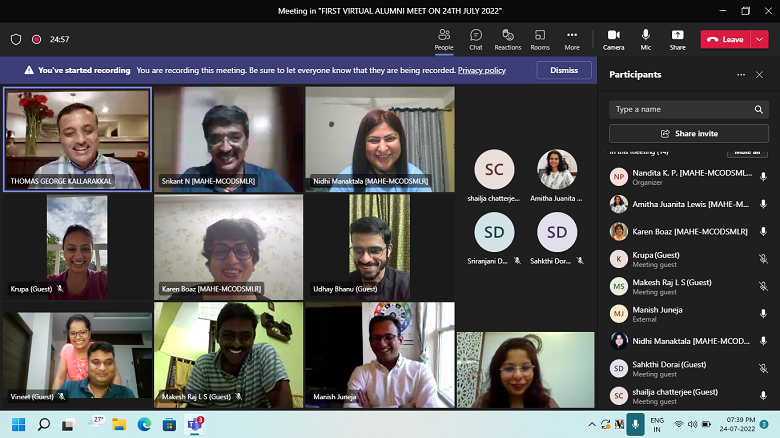Open Microsoft Edge from the taskbar
This screenshot has height=438, width=780.
tap(142, 424)
